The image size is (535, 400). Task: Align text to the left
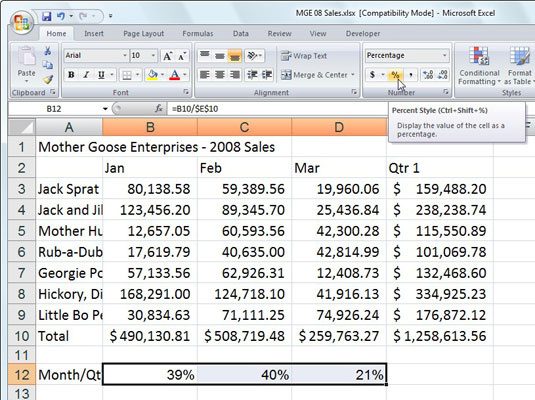point(205,75)
